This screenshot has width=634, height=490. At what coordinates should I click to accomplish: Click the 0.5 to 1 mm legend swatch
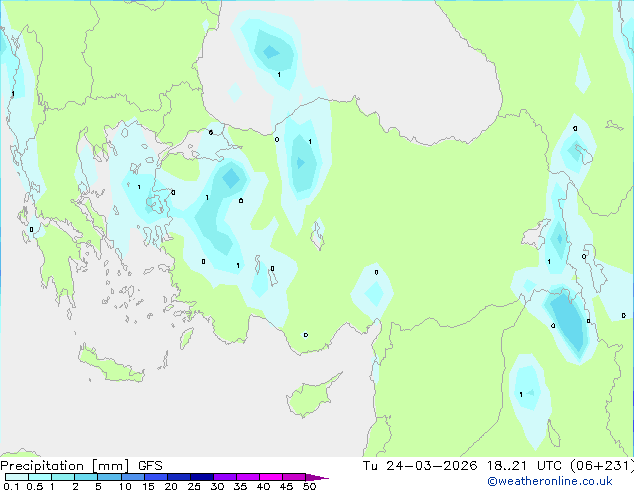[40, 477]
